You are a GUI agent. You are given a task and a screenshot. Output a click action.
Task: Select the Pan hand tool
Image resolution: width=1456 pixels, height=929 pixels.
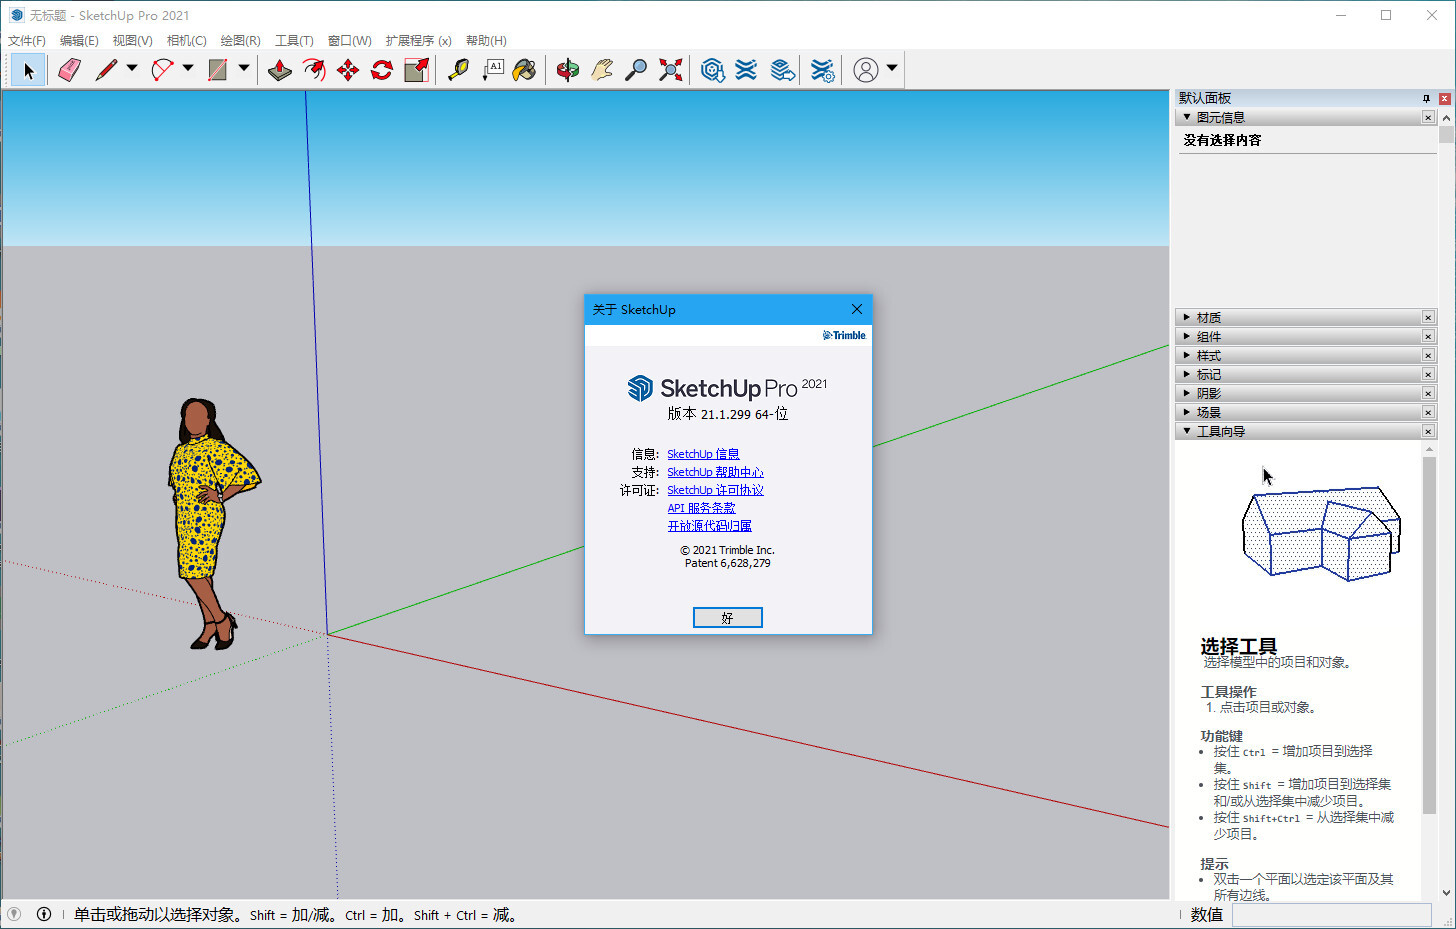click(x=602, y=70)
